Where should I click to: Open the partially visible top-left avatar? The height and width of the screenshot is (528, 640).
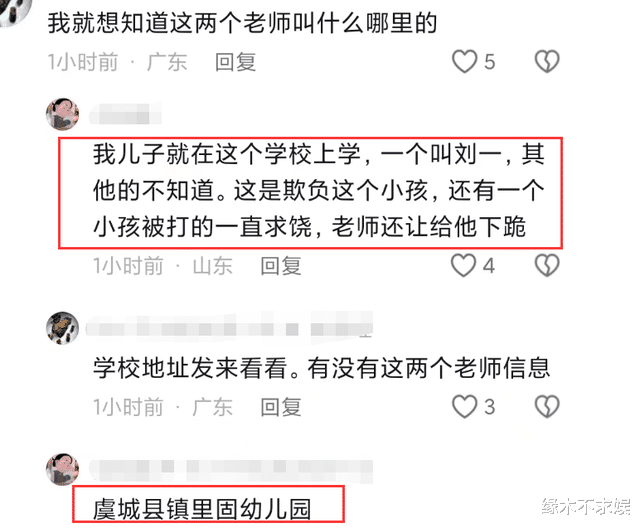[16, 12]
